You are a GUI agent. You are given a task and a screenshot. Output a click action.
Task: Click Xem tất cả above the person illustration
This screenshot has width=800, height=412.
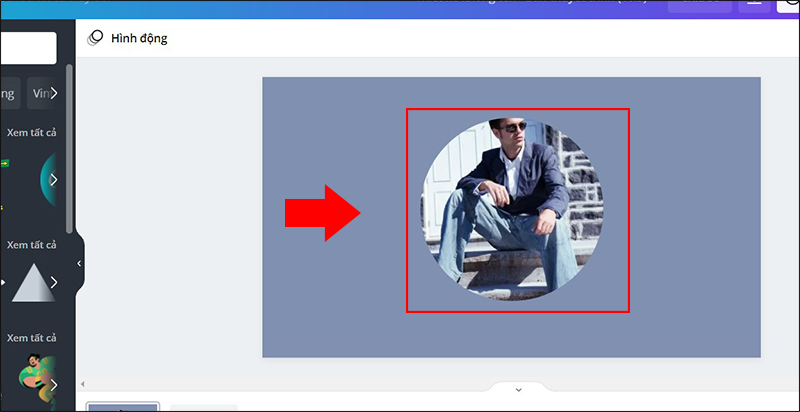pyautogui.click(x=31, y=338)
